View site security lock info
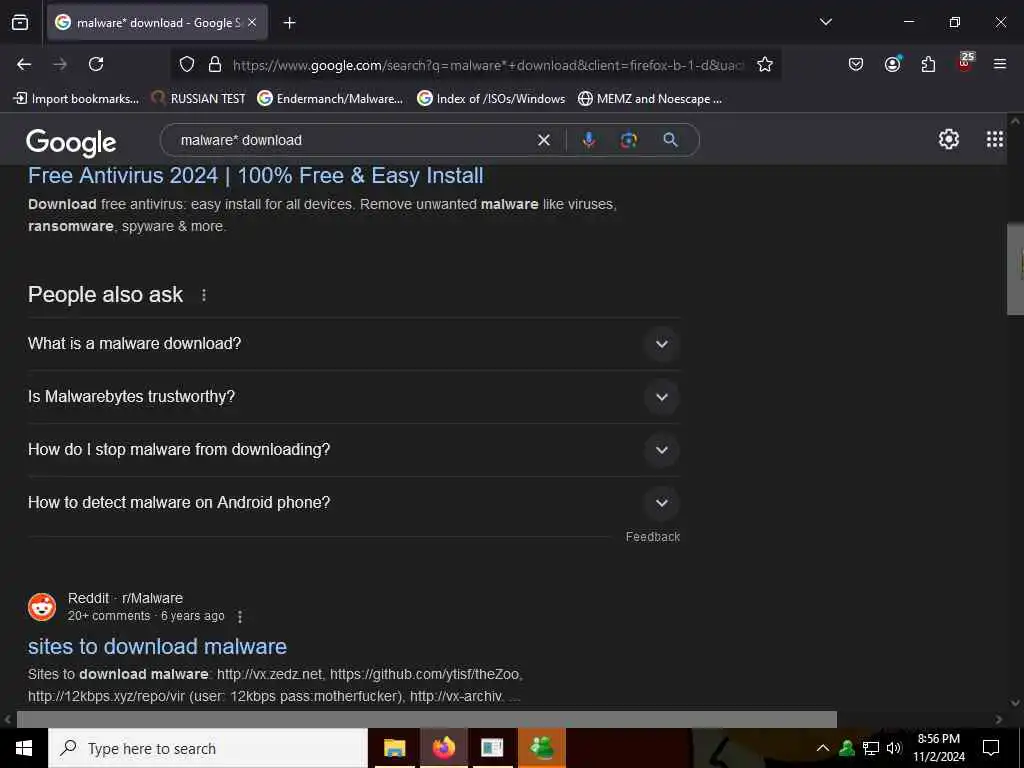Image resolution: width=1024 pixels, height=768 pixels. click(x=215, y=65)
